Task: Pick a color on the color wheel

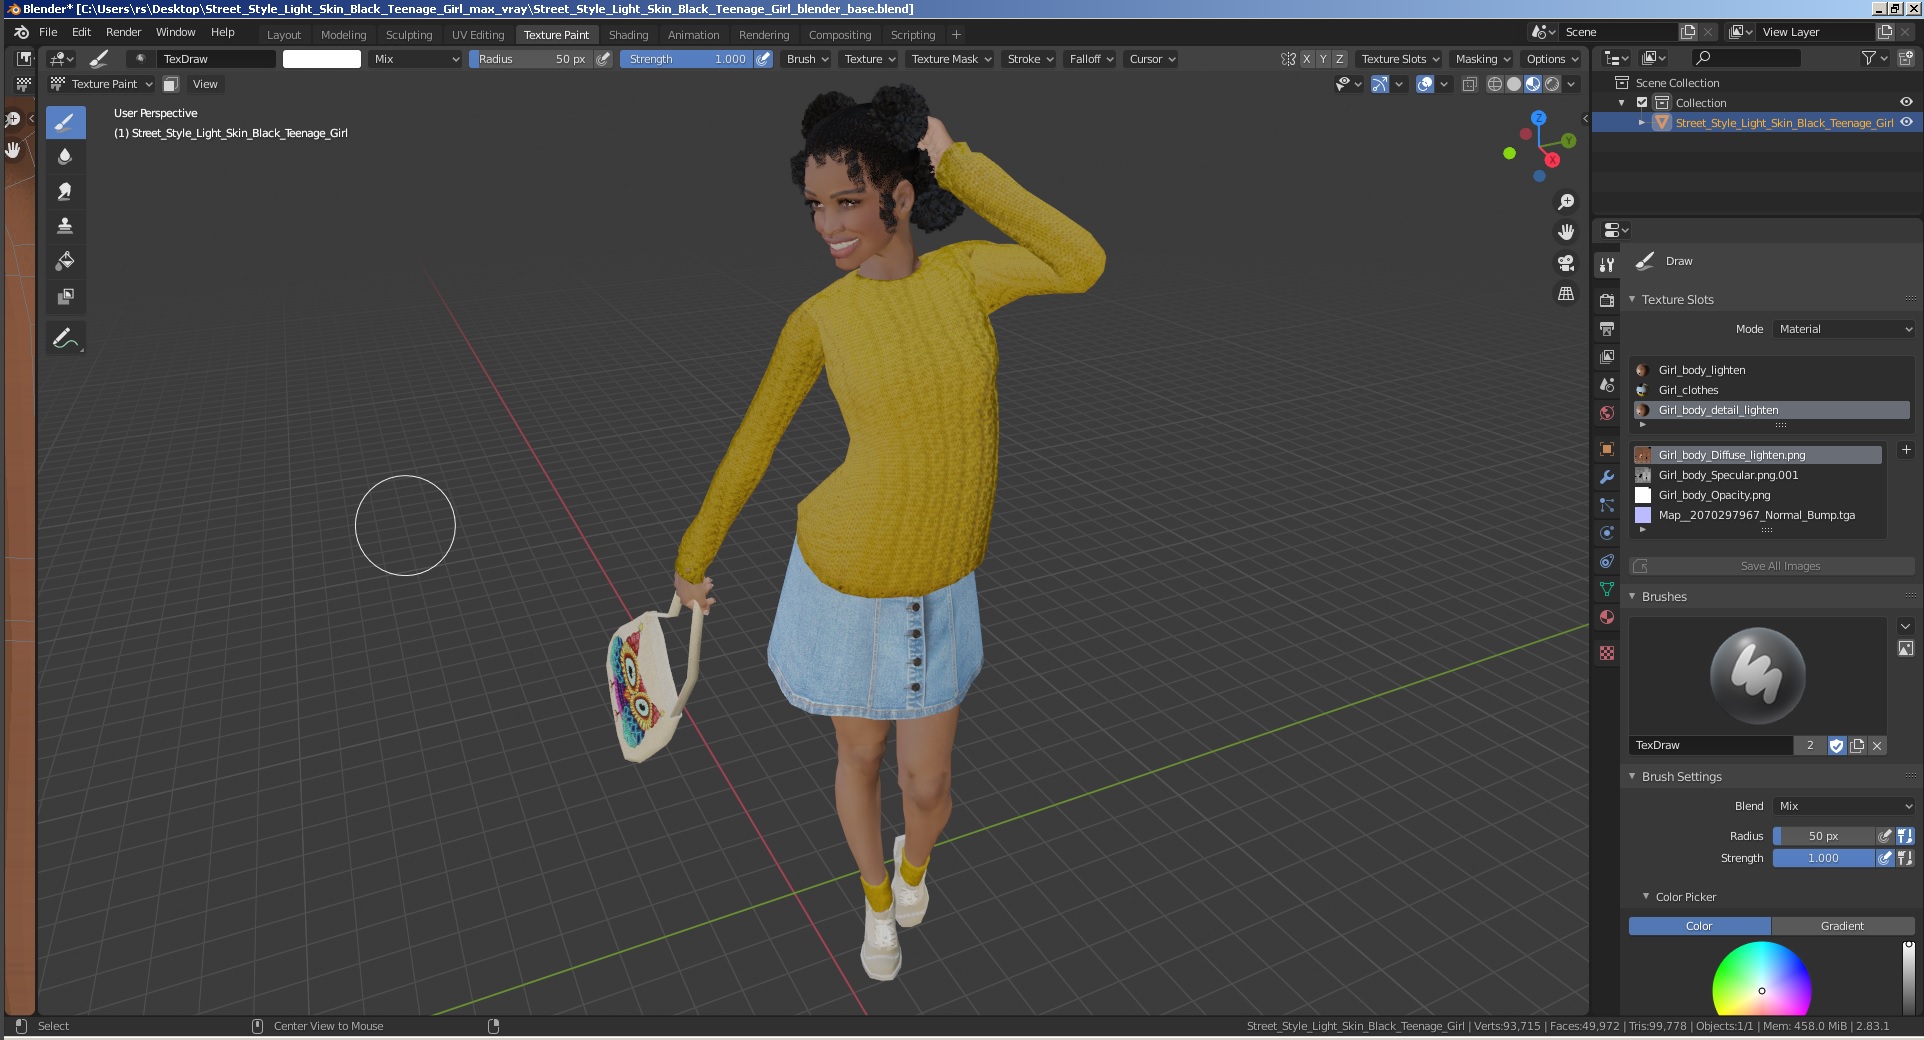Action: coord(1762,979)
